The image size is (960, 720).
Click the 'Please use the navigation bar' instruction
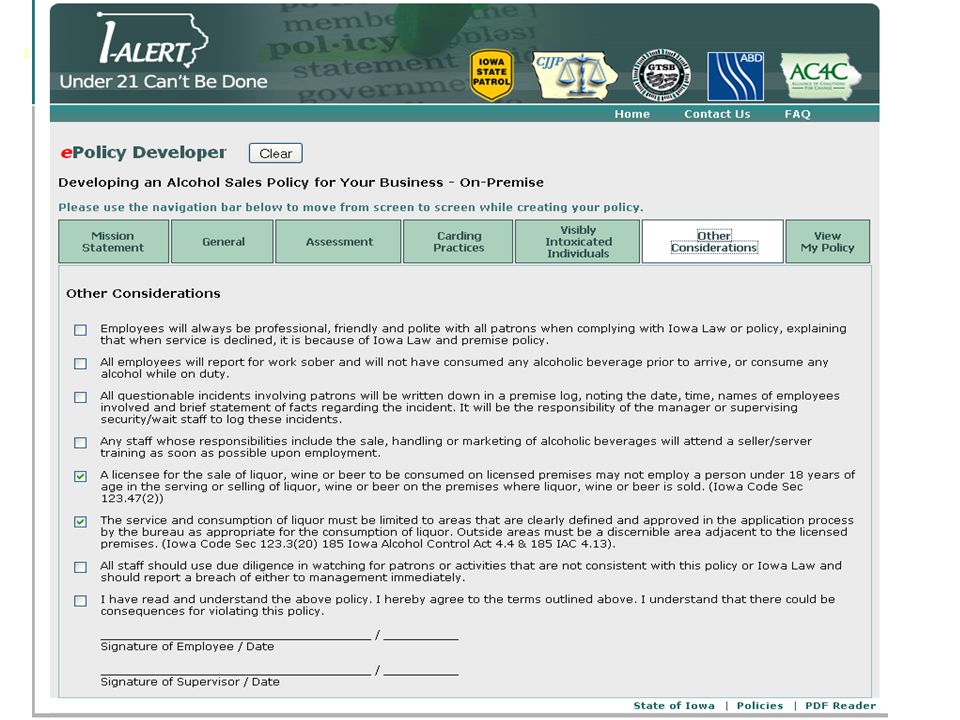coord(351,207)
